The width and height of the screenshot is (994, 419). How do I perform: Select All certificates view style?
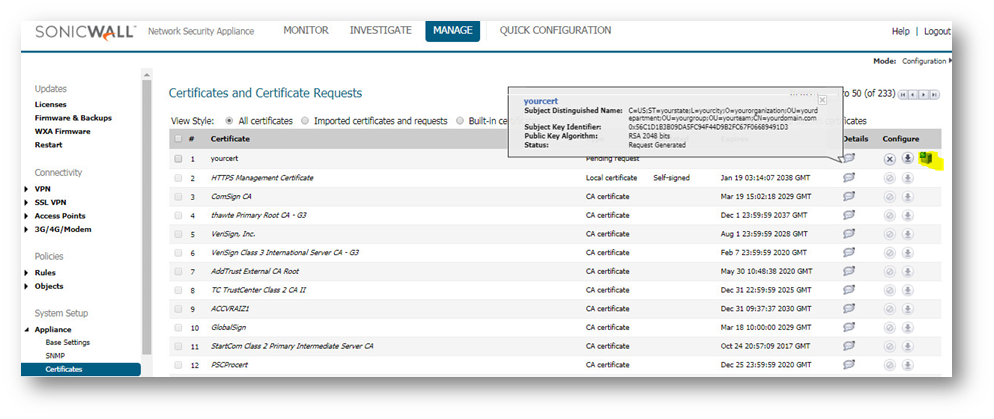(x=231, y=121)
